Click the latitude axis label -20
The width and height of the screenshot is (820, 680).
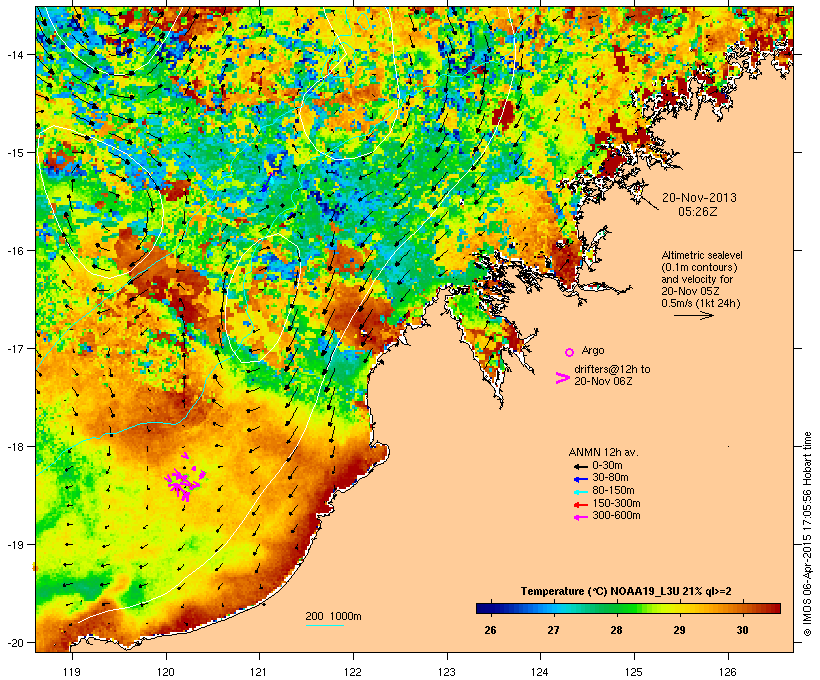(x=14, y=642)
